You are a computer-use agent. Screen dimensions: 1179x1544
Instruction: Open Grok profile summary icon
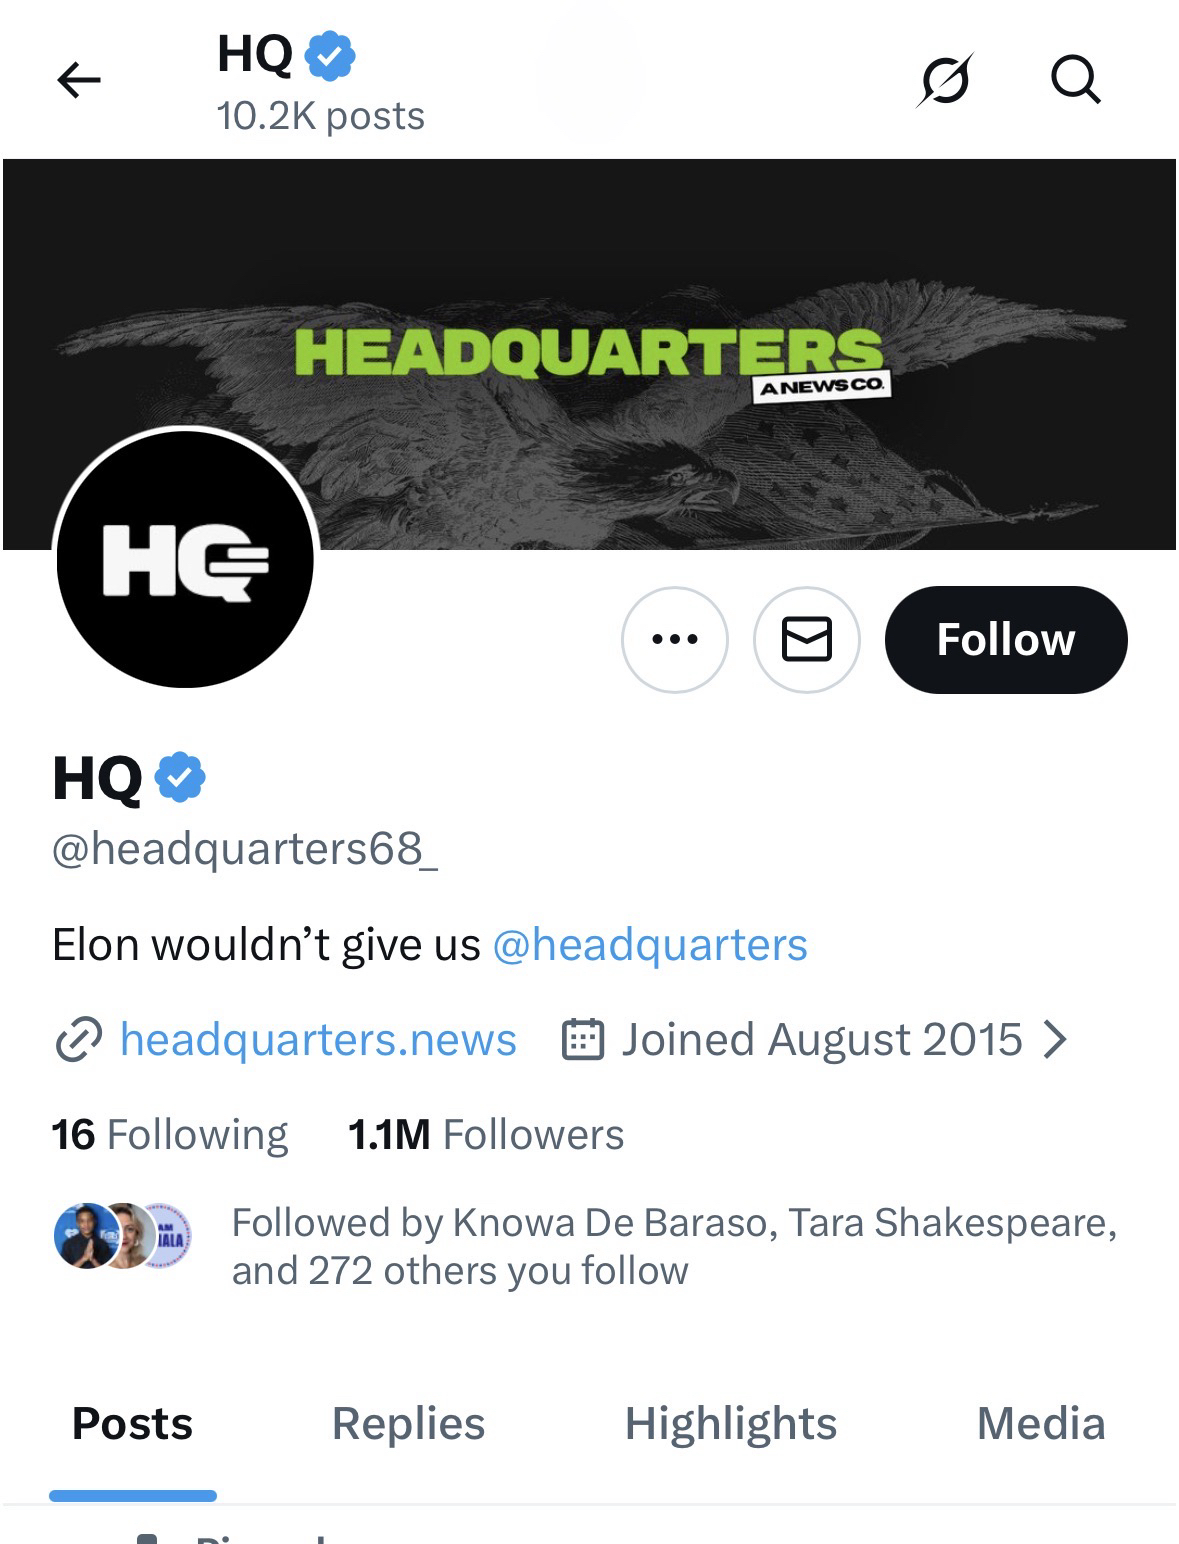944,80
